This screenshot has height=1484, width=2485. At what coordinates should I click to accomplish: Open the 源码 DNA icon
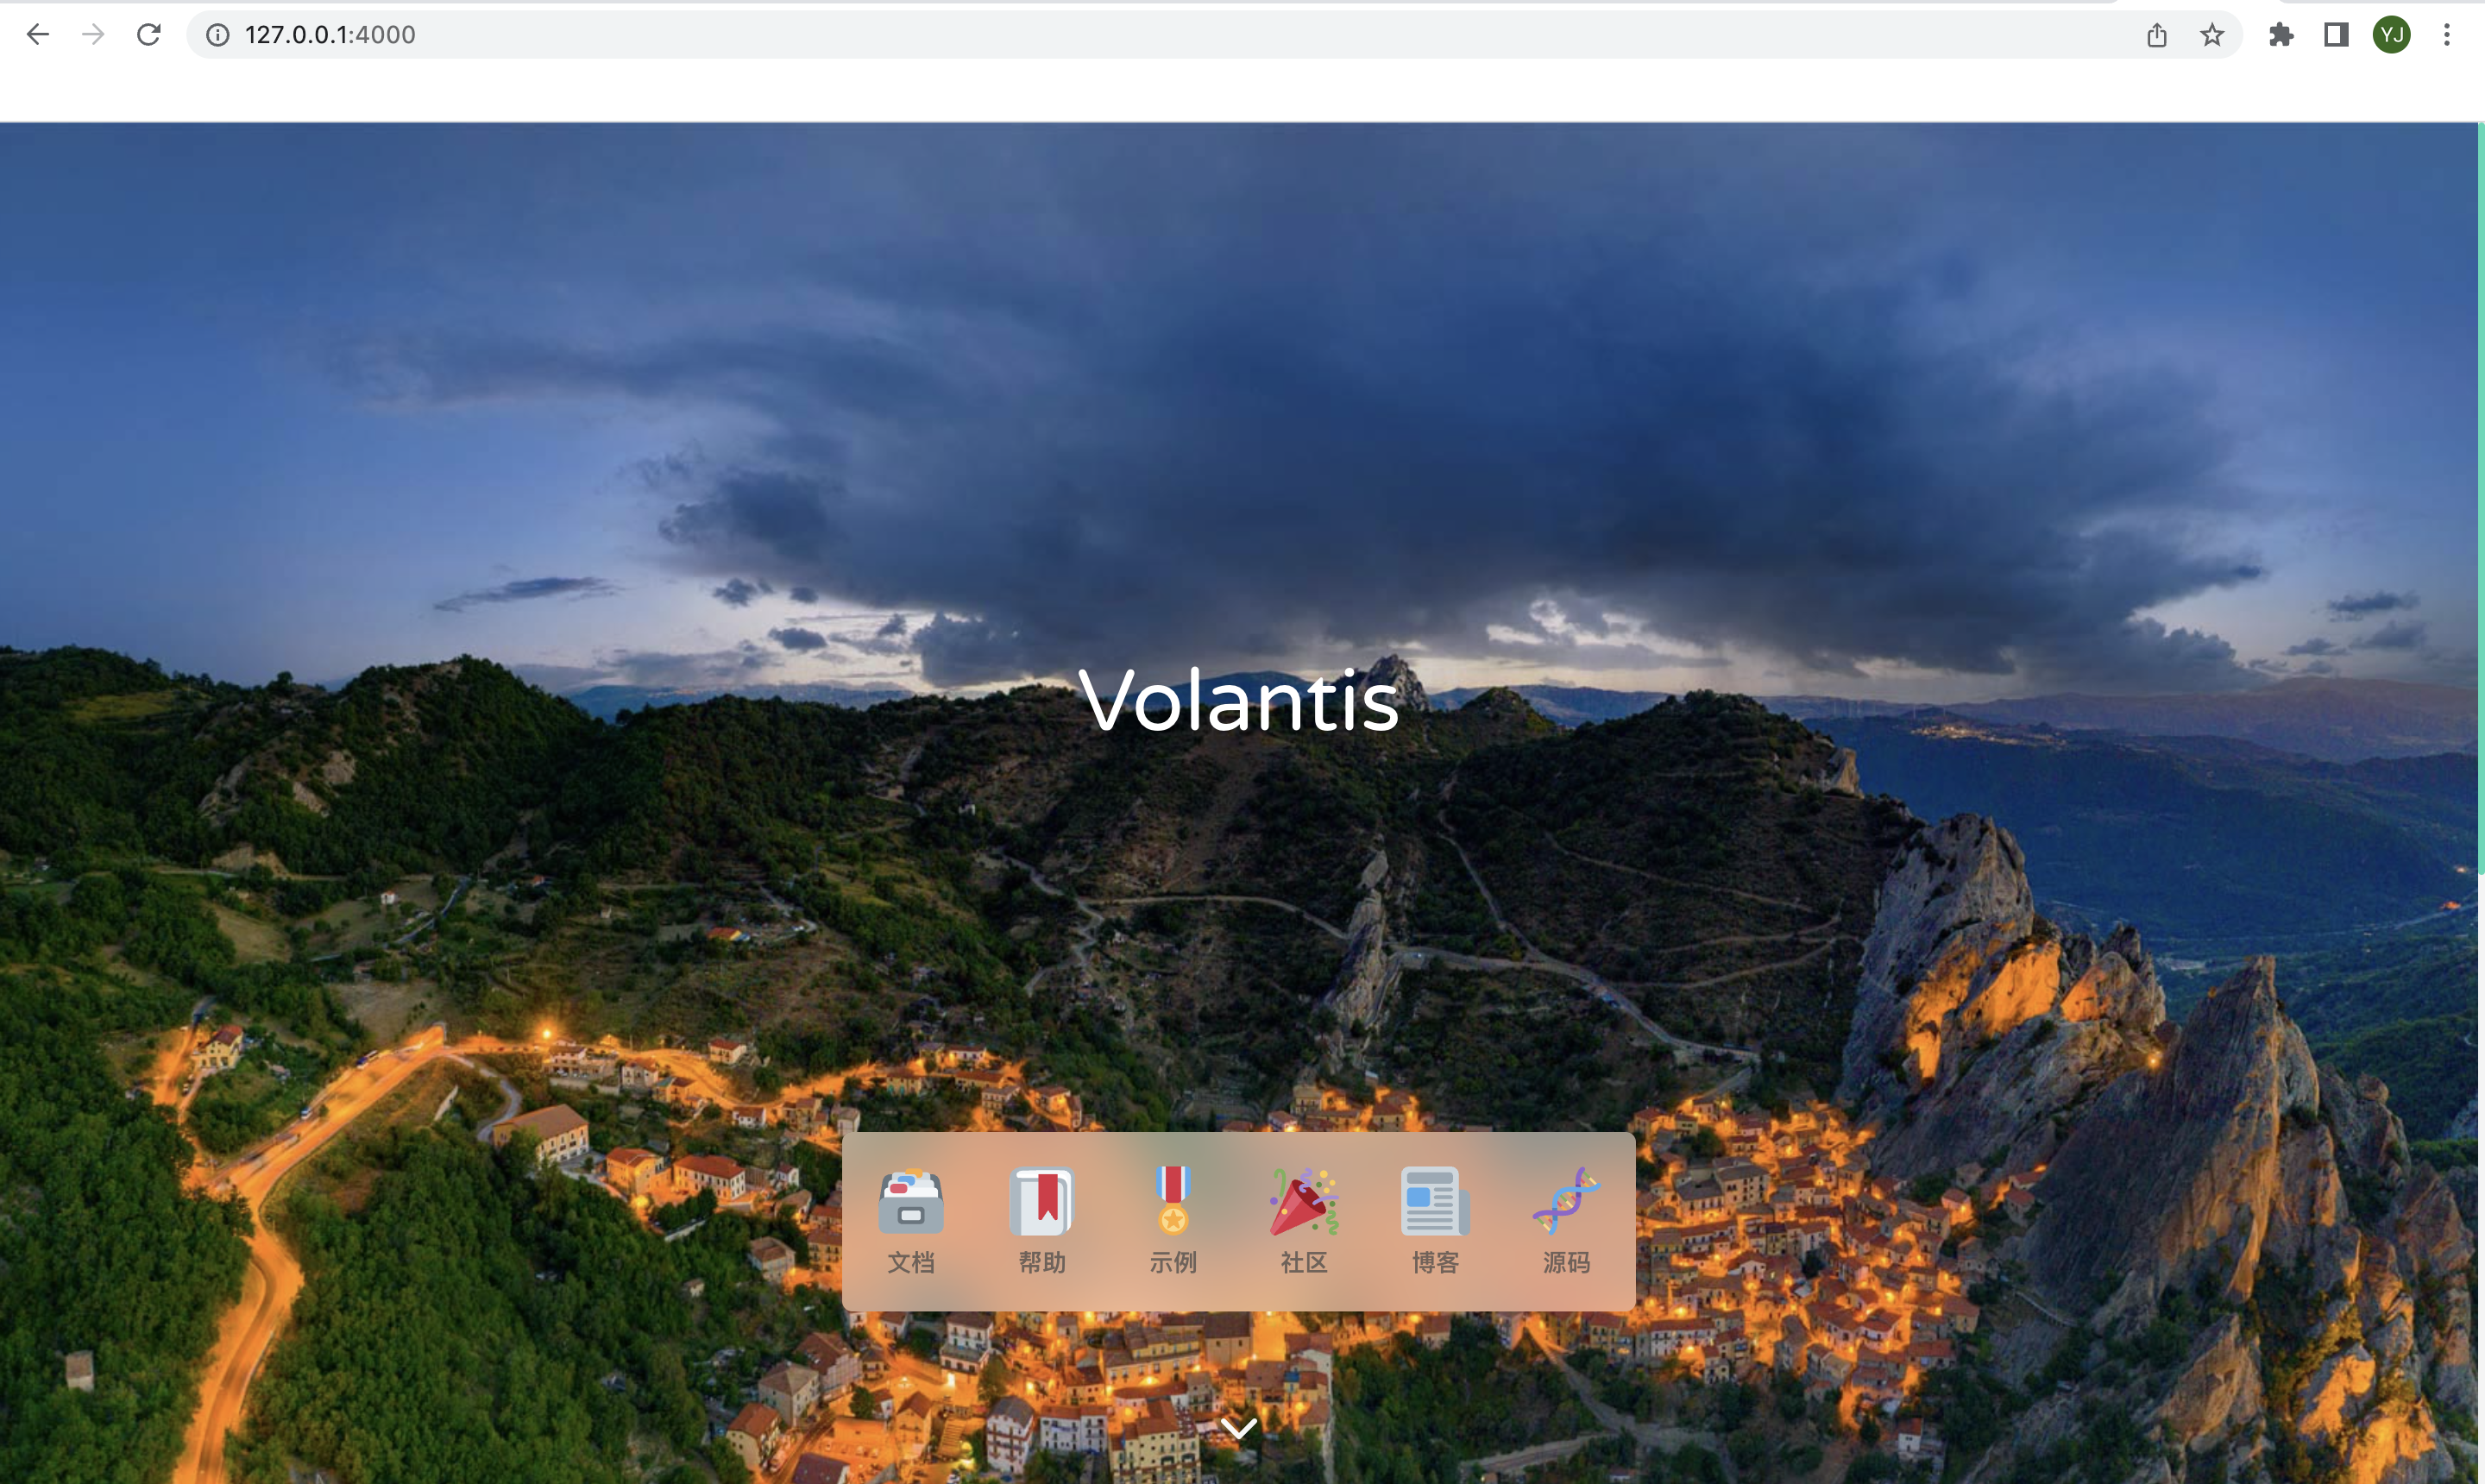coord(1565,1201)
